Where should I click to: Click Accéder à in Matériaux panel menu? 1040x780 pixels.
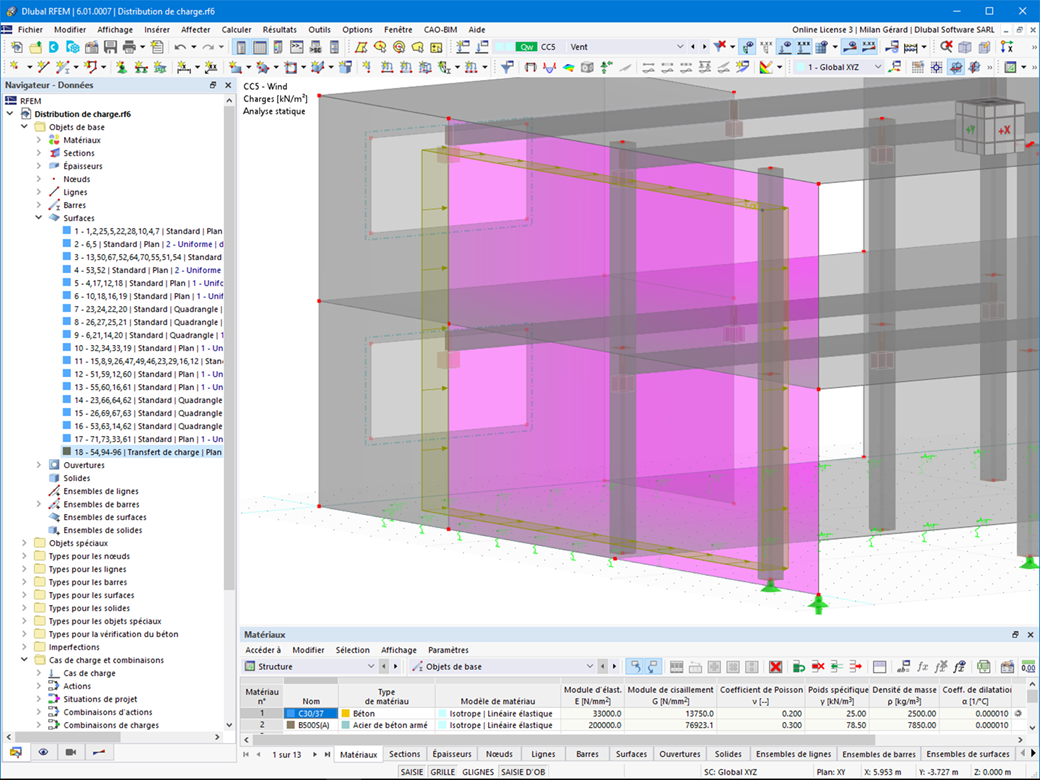tap(263, 650)
